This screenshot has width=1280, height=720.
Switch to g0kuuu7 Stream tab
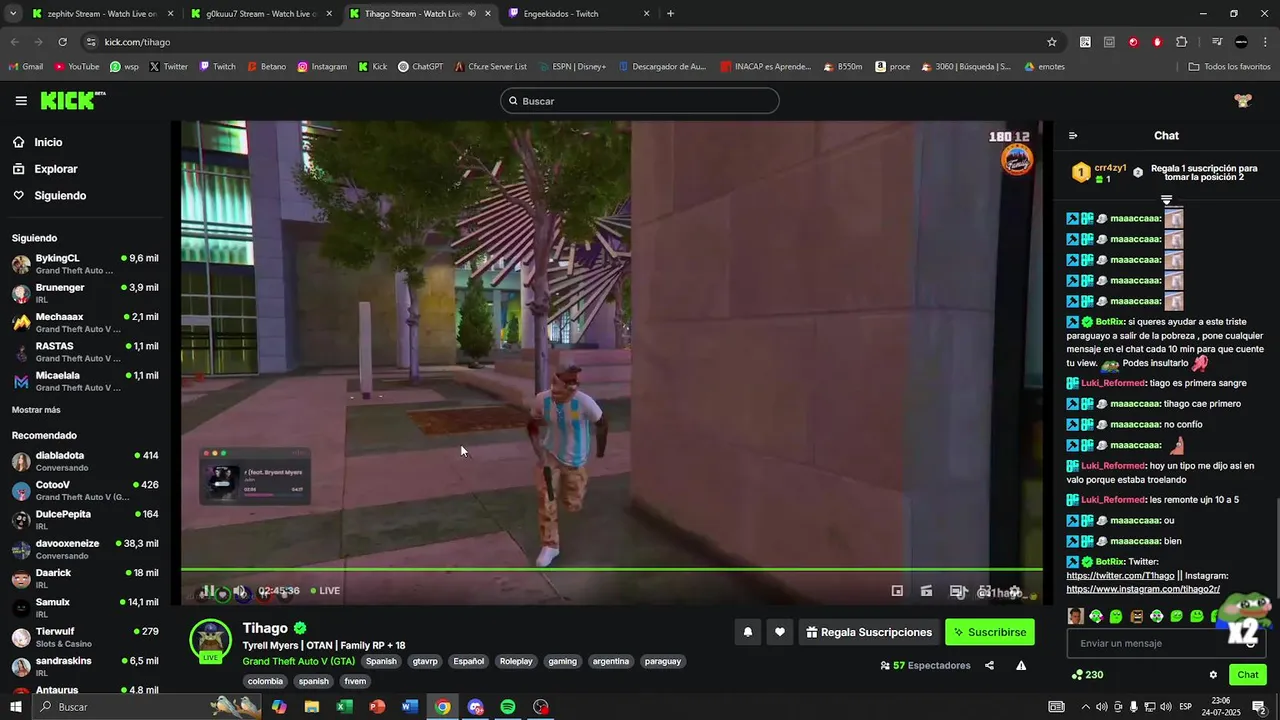coord(261,14)
